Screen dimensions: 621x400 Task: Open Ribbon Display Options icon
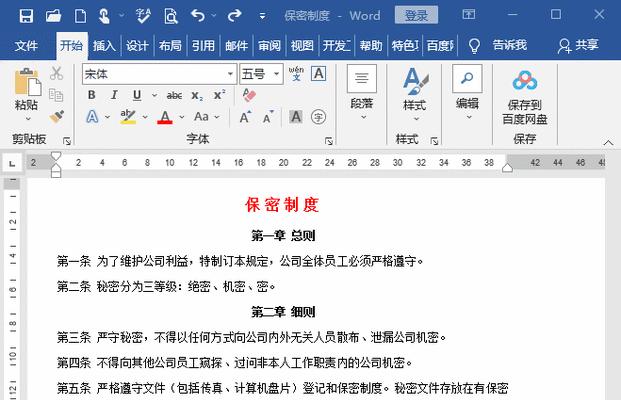tap(469, 15)
